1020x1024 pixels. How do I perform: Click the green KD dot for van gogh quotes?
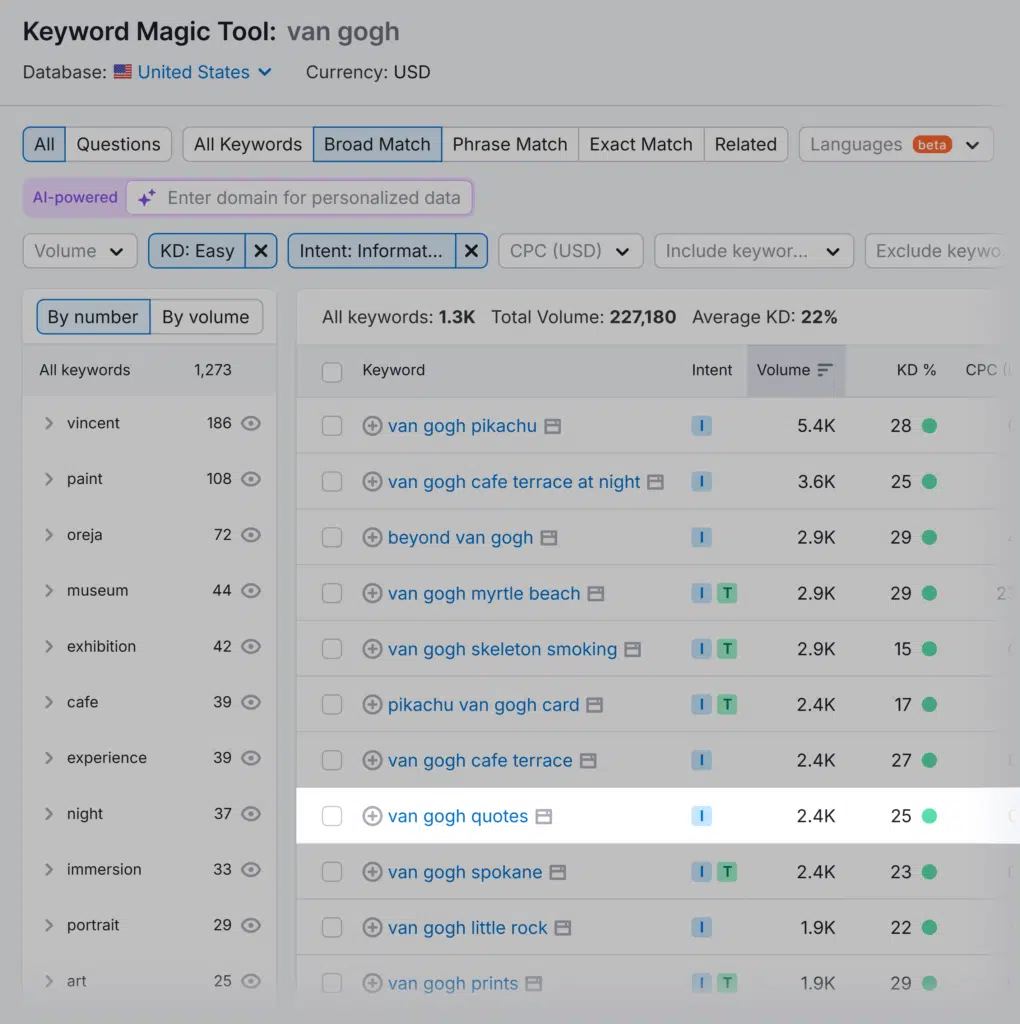[932, 816]
